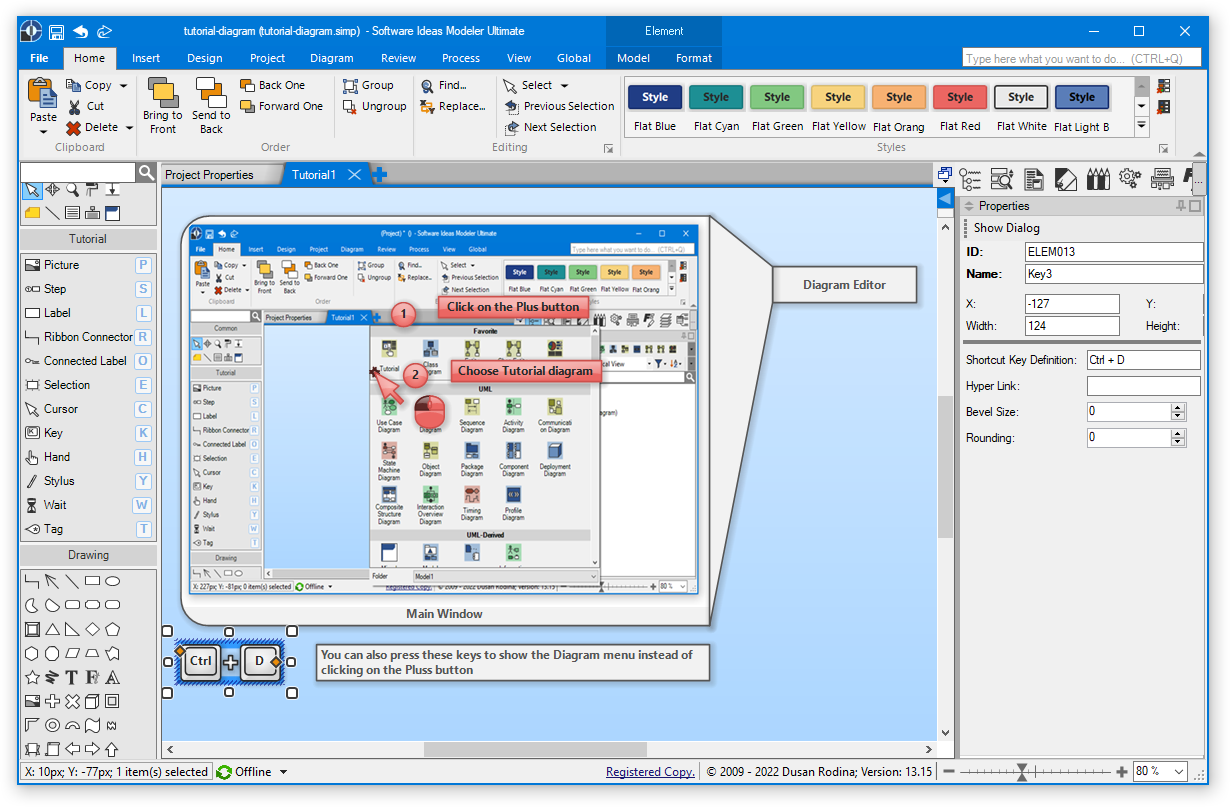The image size is (1230, 807).
Task: Open the Replace tool
Action: tap(453, 106)
